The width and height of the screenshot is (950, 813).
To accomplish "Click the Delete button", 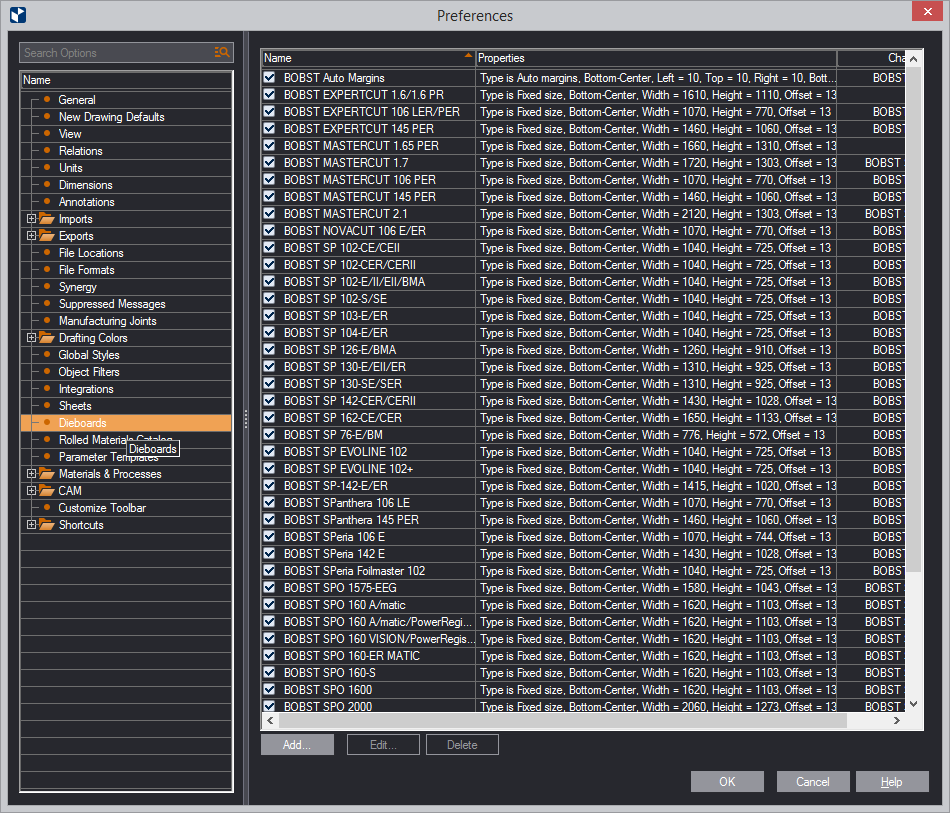I will tap(462, 745).
